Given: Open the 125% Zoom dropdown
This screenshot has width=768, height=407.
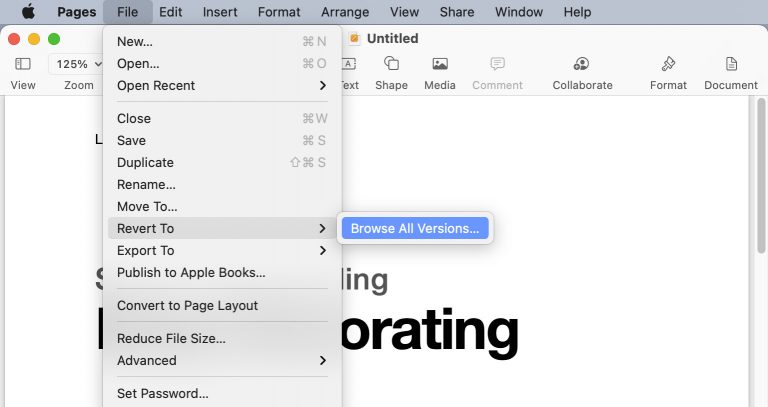Looking at the screenshot, I should point(78,64).
